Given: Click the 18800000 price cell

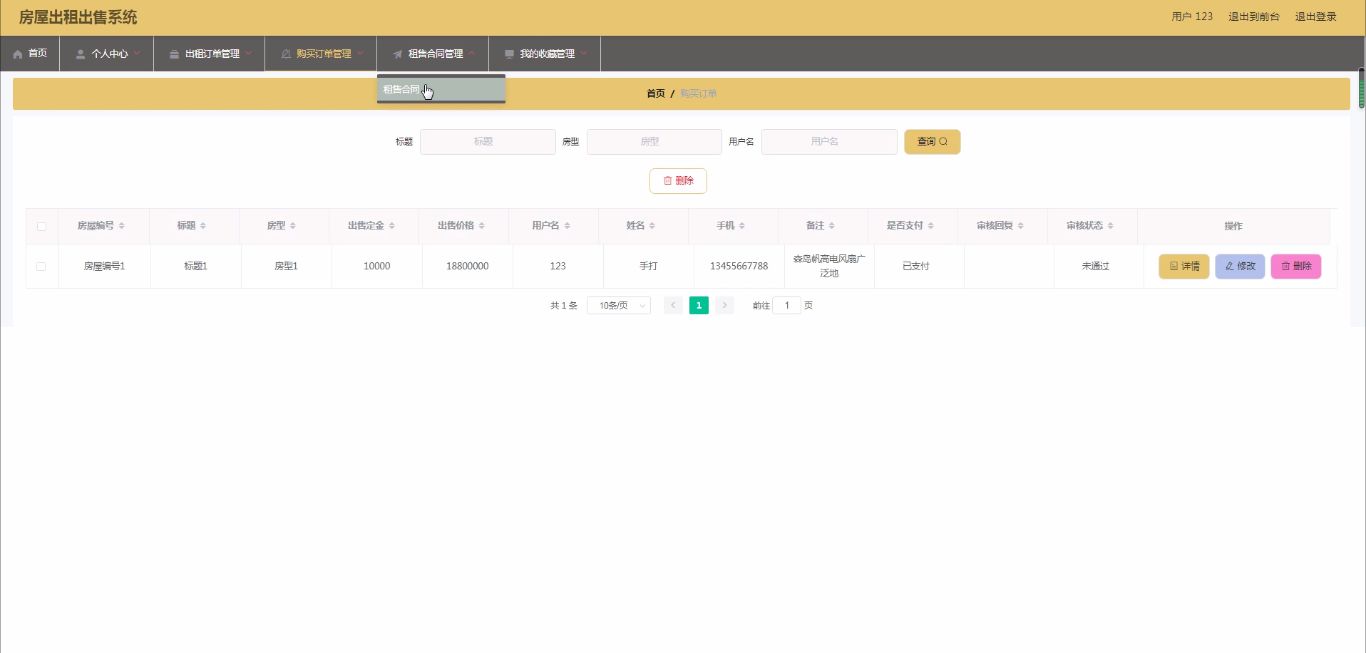Looking at the screenshot, I should coord(467,266).
